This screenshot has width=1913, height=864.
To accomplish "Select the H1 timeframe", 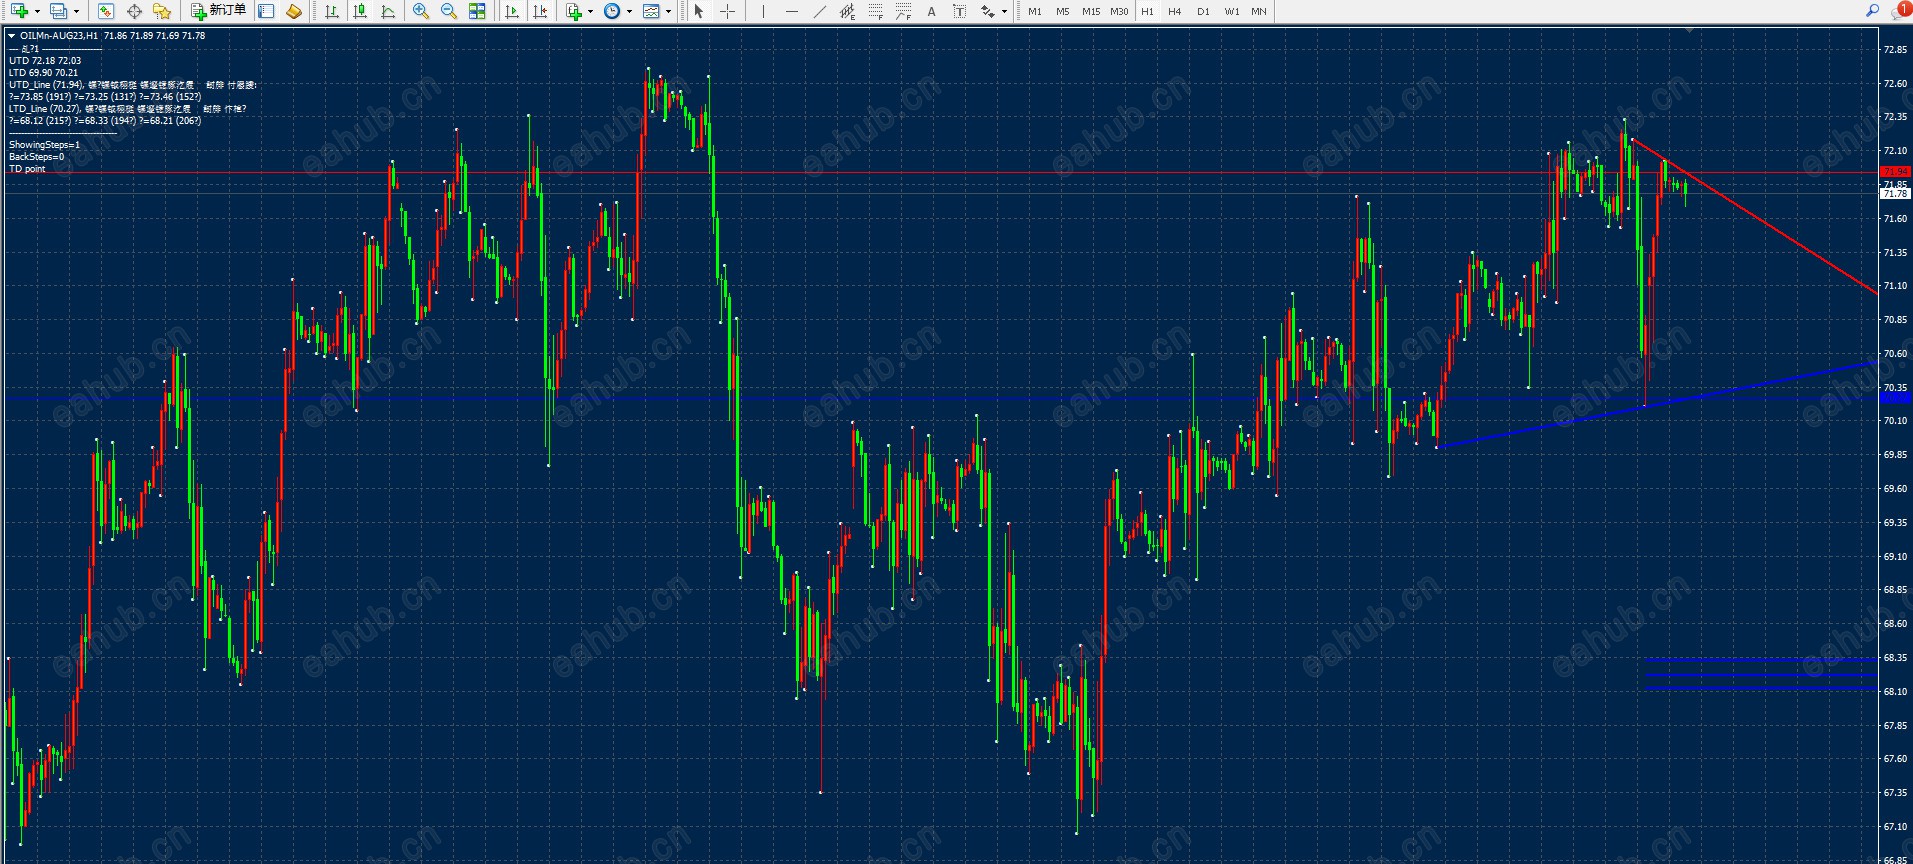I will pos(1147,11).
